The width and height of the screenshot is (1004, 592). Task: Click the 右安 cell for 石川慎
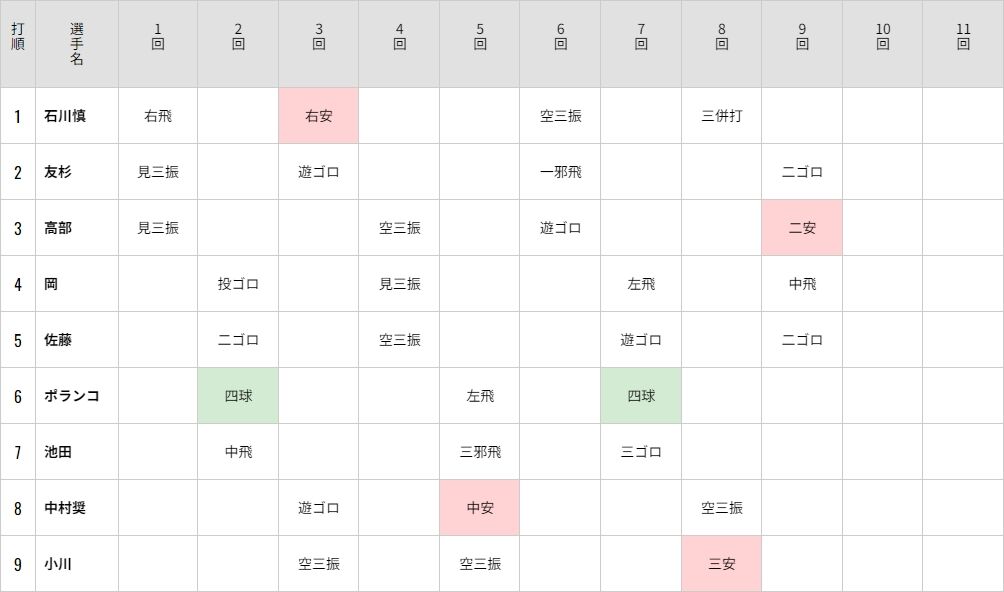318,116
